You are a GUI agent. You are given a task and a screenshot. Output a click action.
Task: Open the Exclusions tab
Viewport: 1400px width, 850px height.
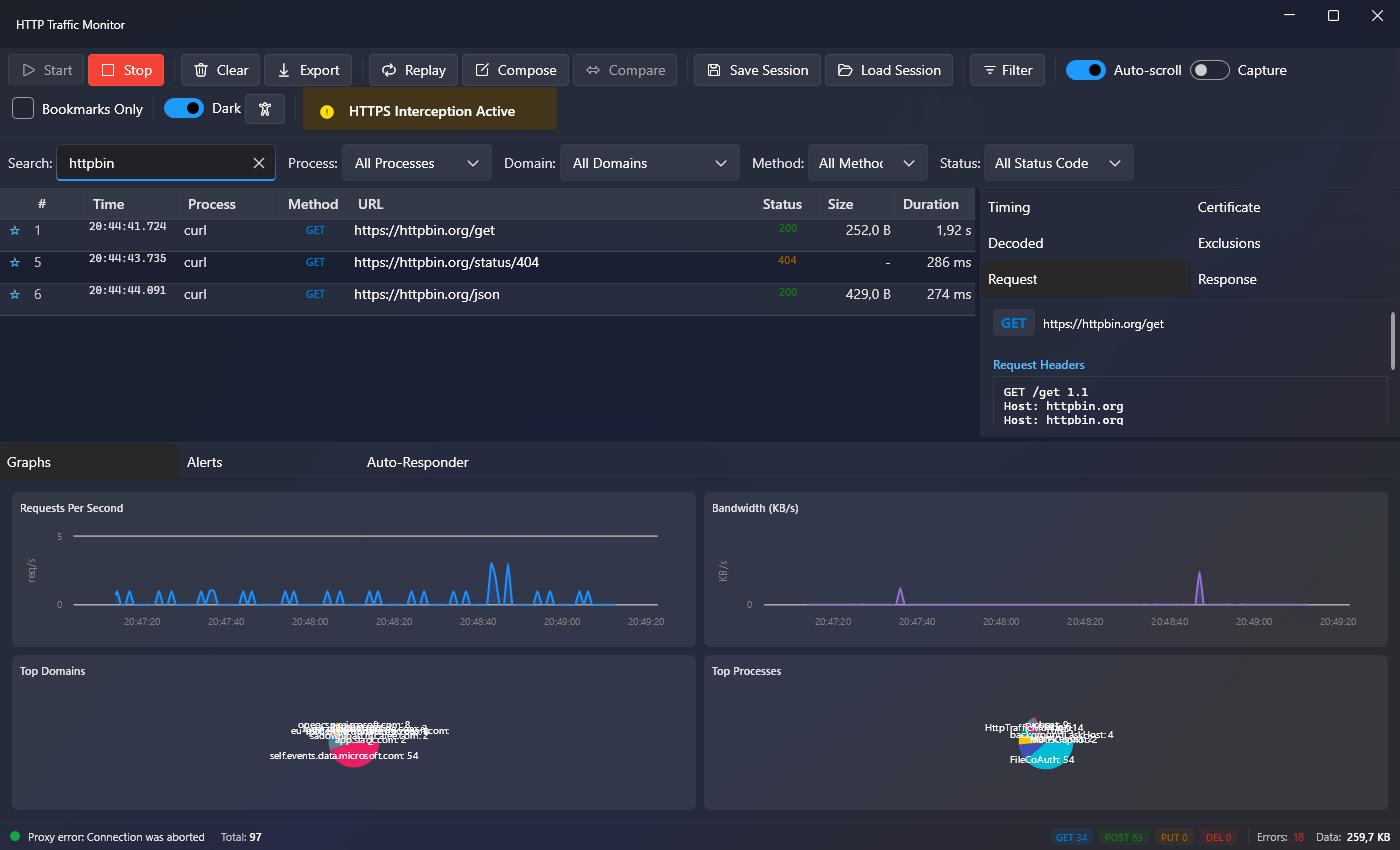point(1295,243)
